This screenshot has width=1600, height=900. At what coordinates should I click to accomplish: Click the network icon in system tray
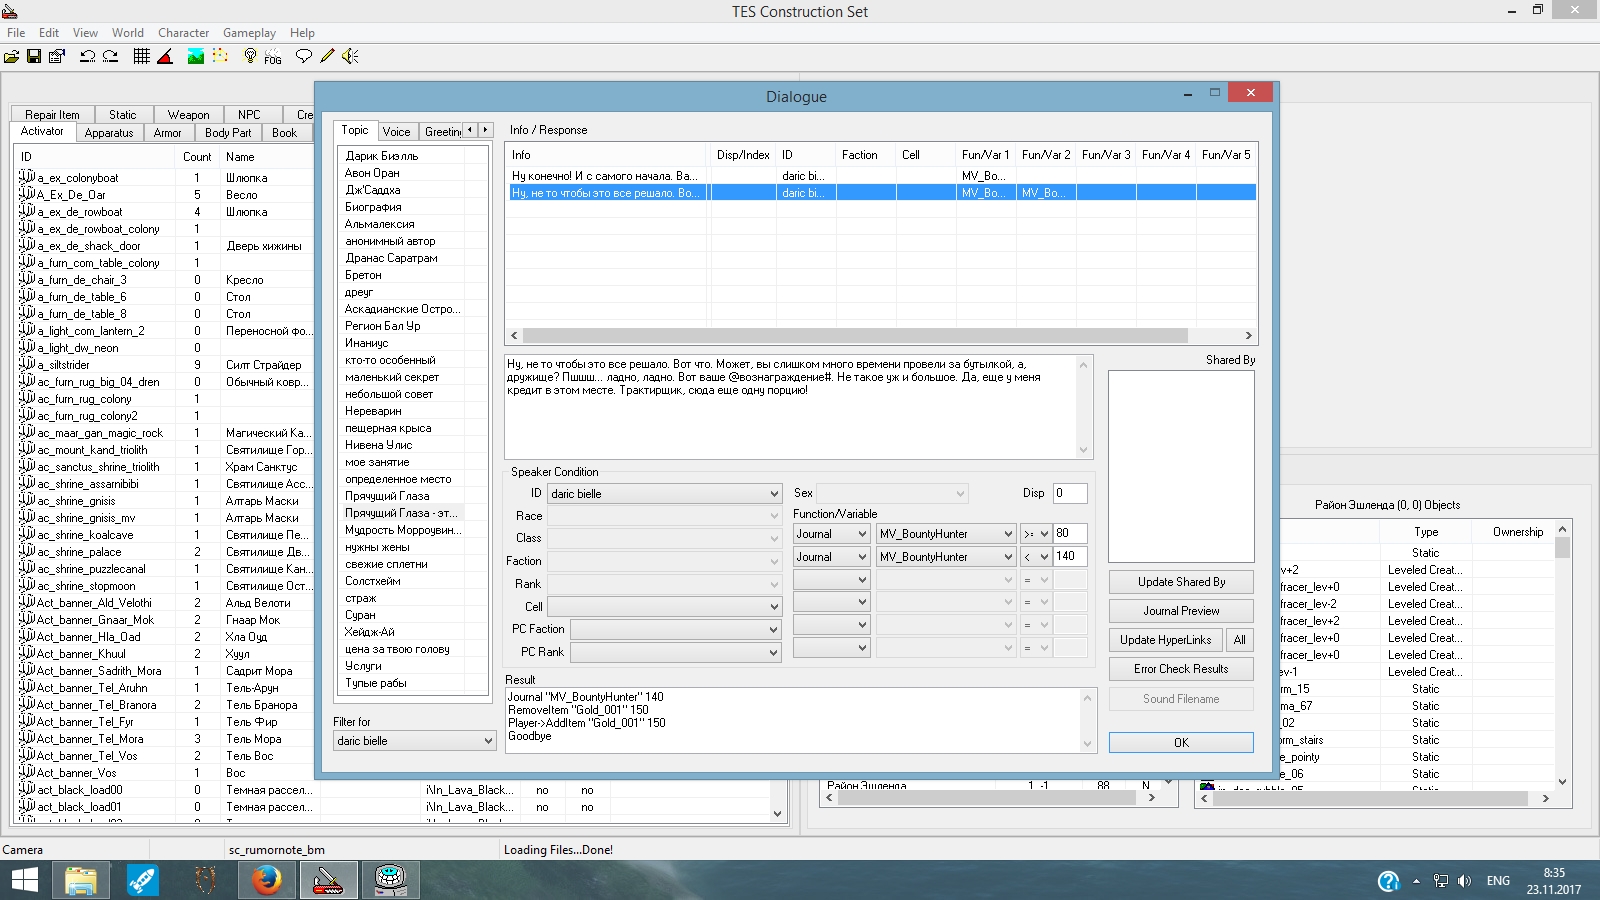click(x=1440, y=881)
